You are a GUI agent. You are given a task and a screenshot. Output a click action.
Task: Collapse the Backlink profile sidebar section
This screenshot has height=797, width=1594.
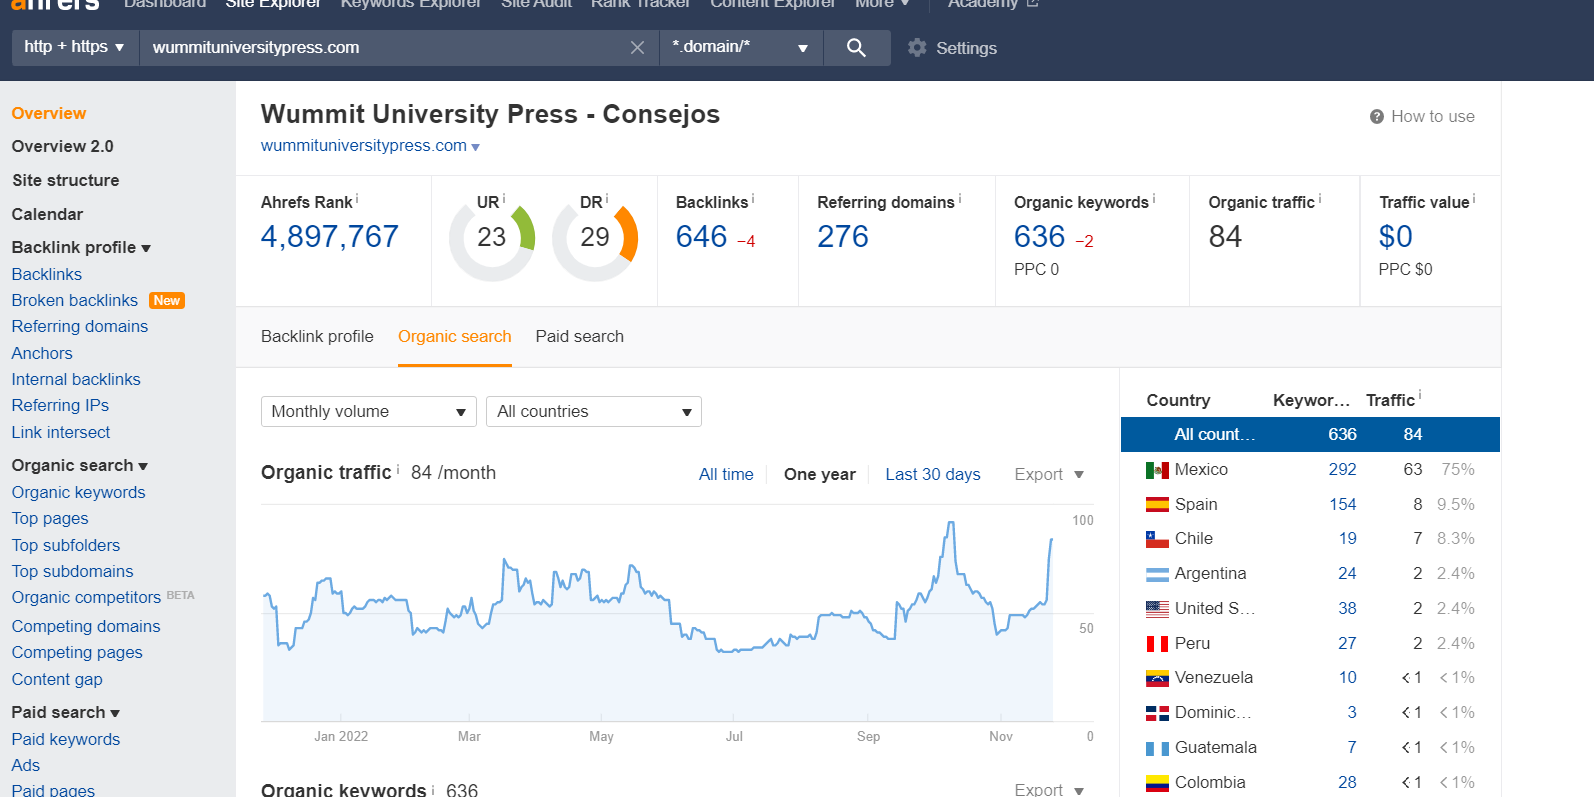[x=81, y=247]
